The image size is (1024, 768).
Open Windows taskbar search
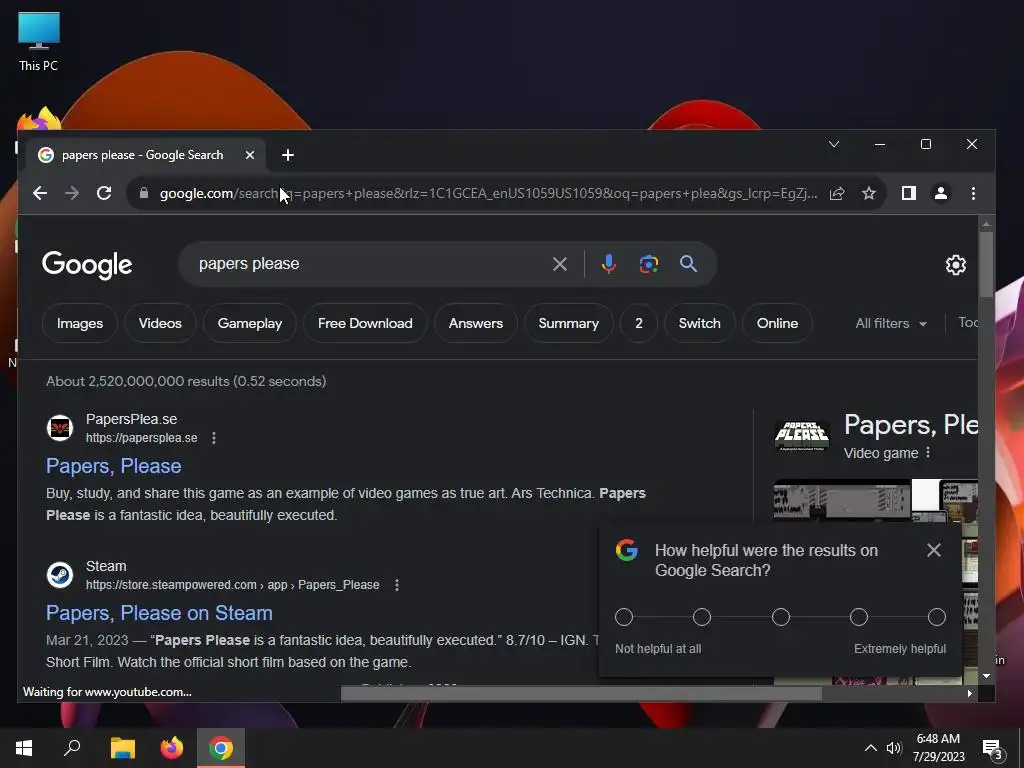coord(72,748)
